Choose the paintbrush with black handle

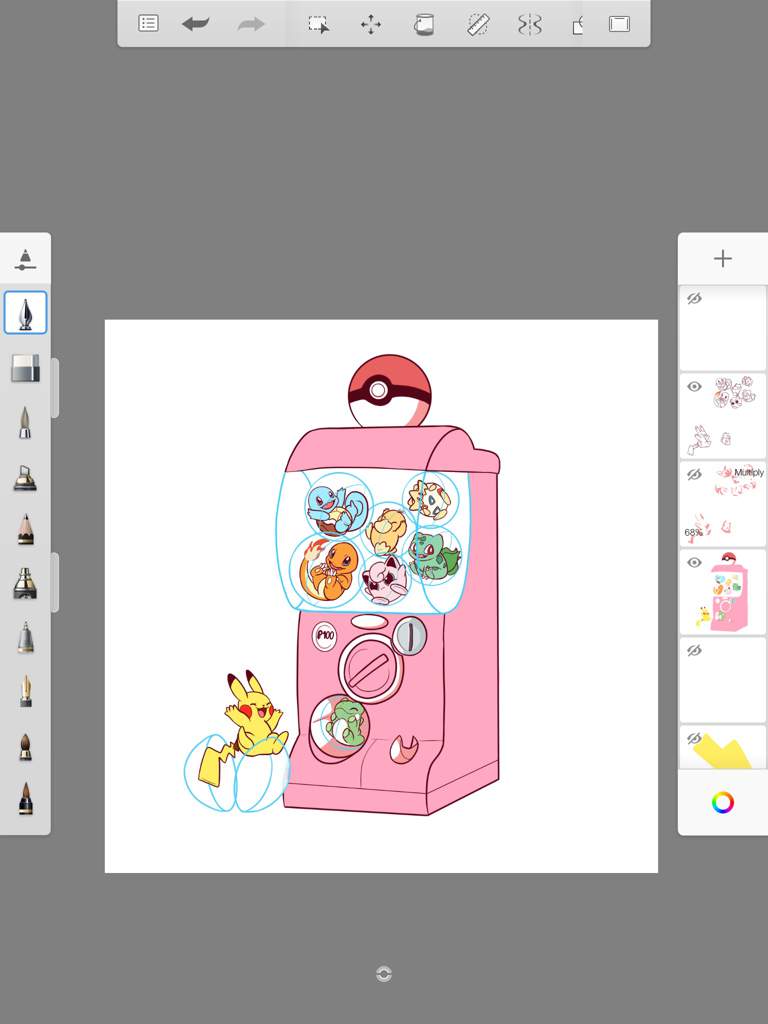tap(25, 798)
